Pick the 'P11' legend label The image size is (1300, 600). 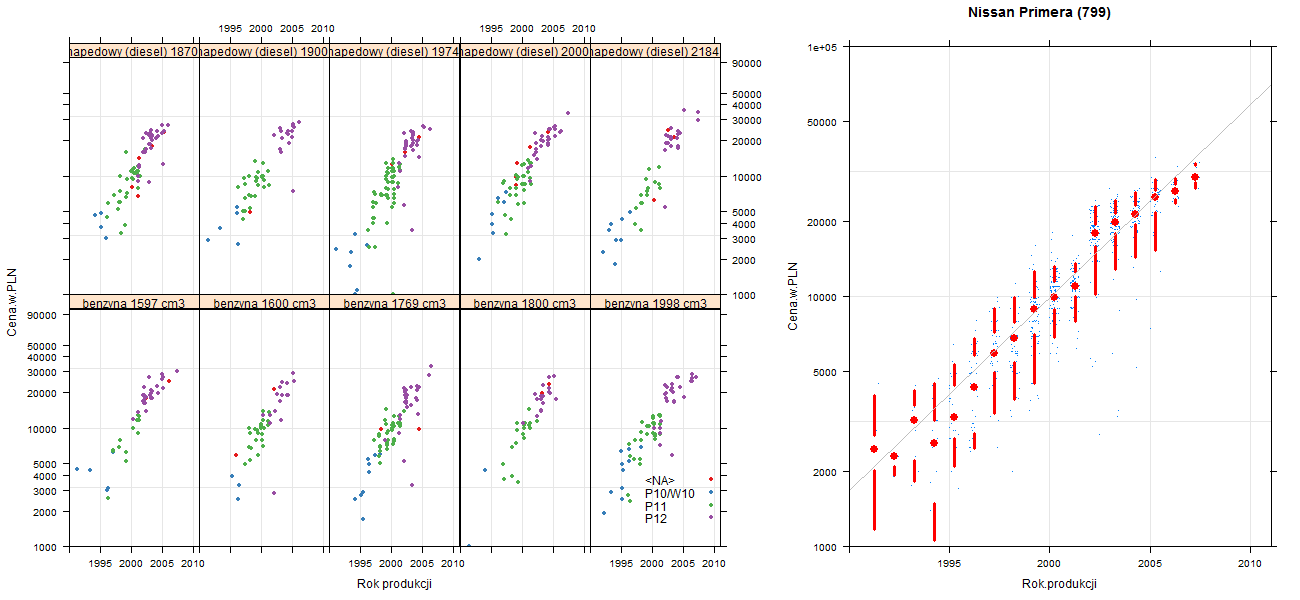coord(656,506)
